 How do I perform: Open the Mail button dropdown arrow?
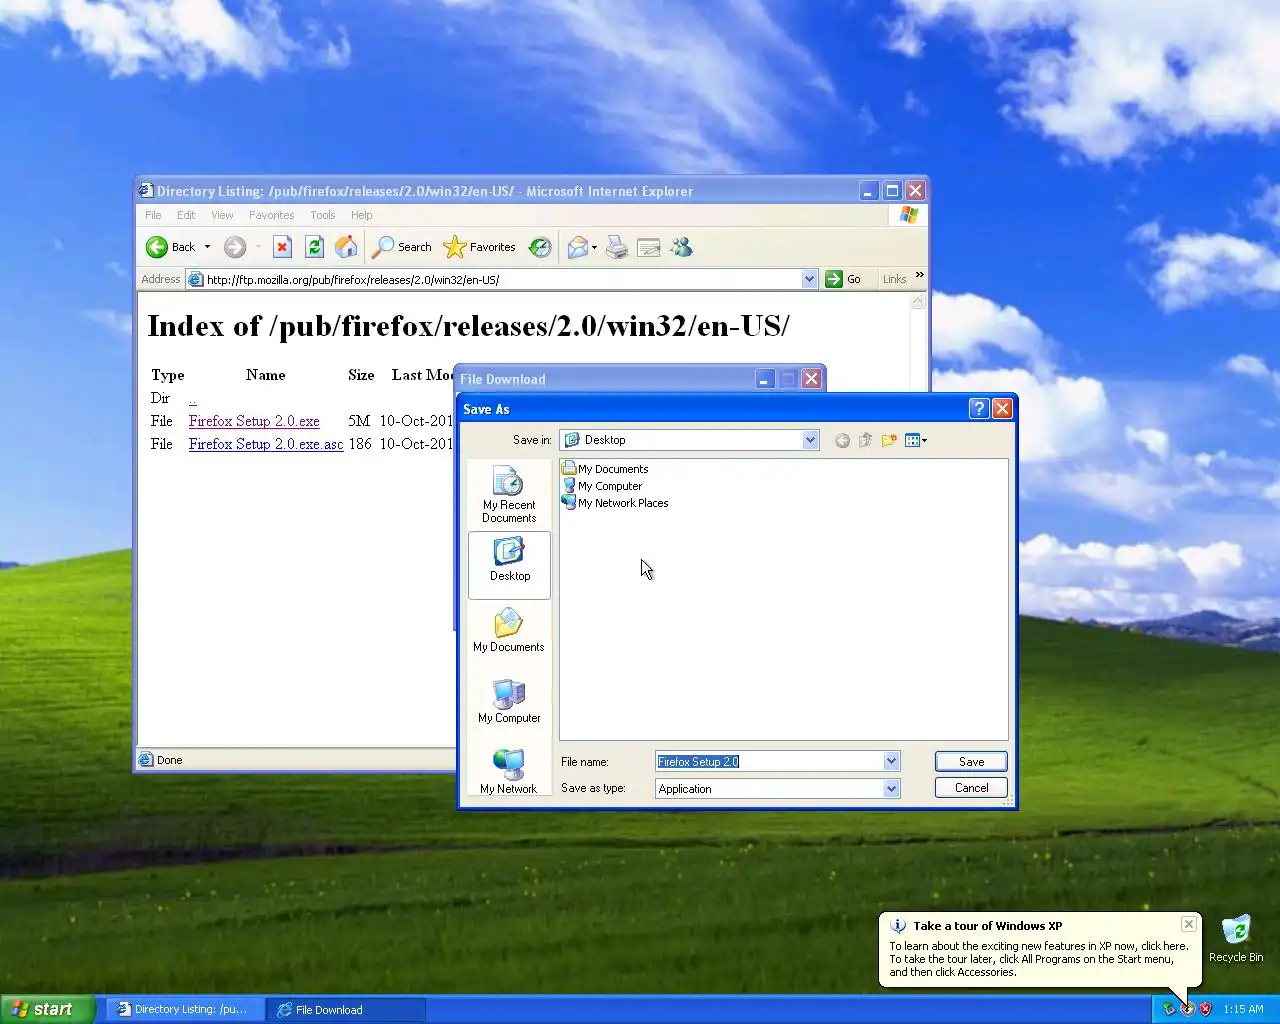pyautogui.click(x=594, y=247)
